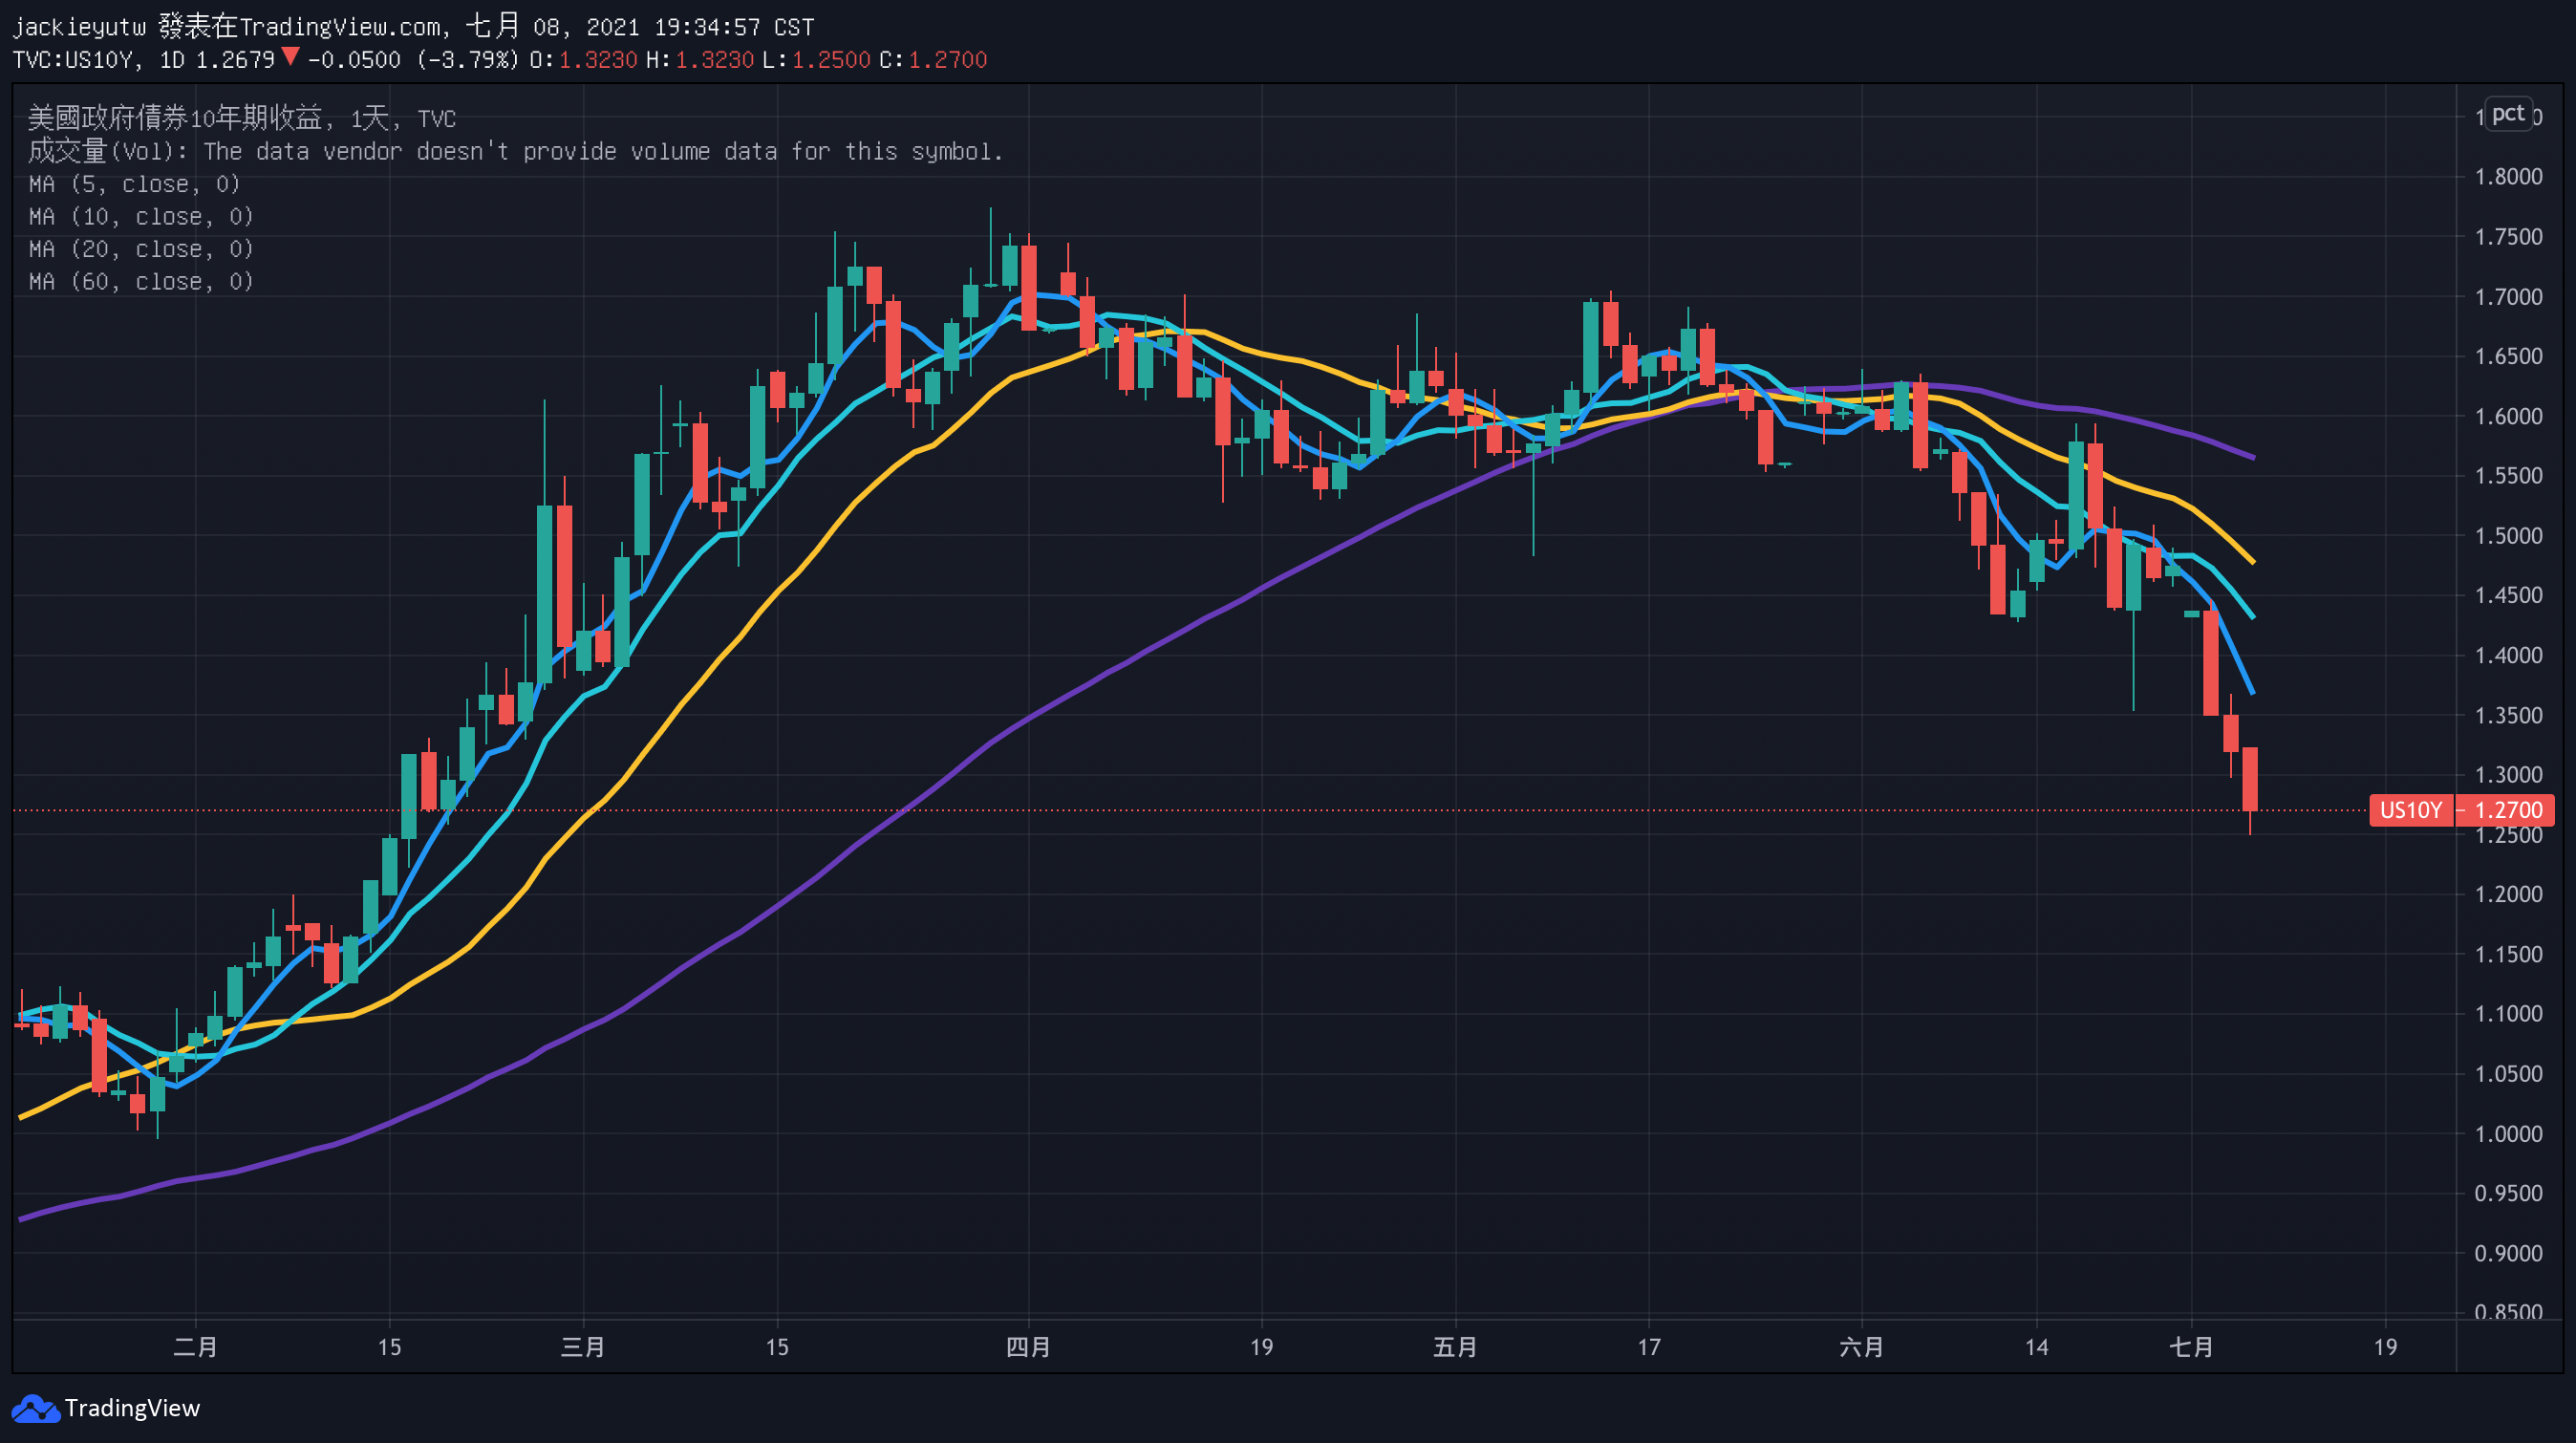This screenshot has height=1443, width=2576.
Task: Click 七月 on the time axis
Action: coord(2191,1347)
